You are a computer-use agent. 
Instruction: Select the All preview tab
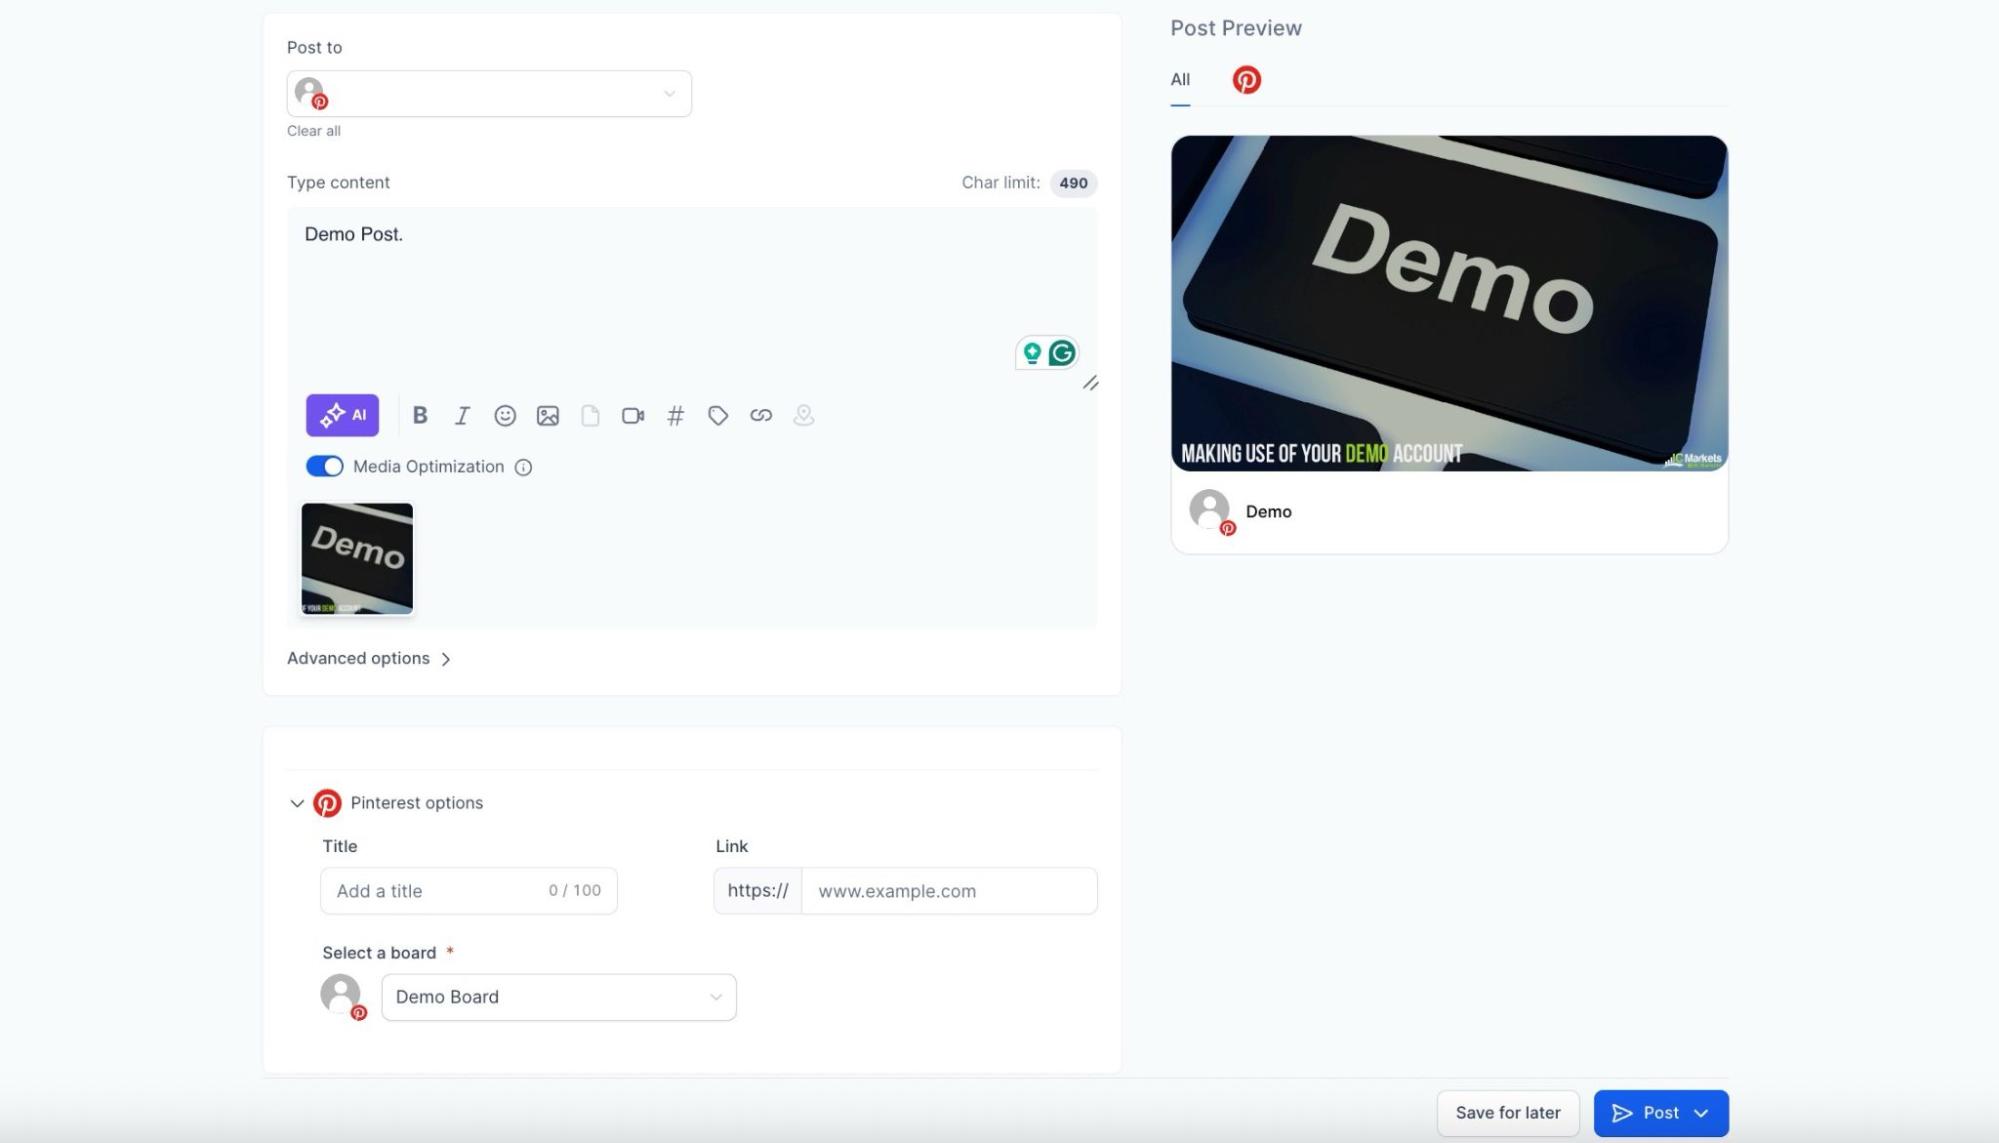1180,80
